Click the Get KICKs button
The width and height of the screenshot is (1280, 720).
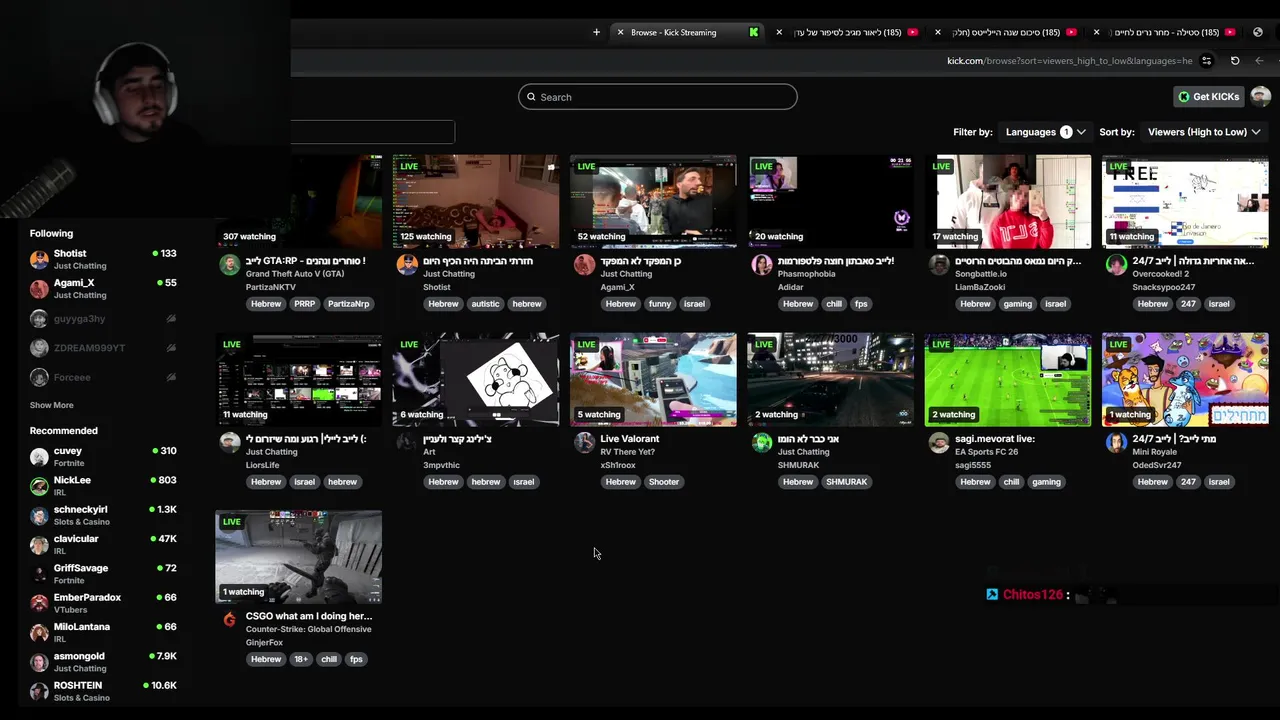click(1209, 97)
